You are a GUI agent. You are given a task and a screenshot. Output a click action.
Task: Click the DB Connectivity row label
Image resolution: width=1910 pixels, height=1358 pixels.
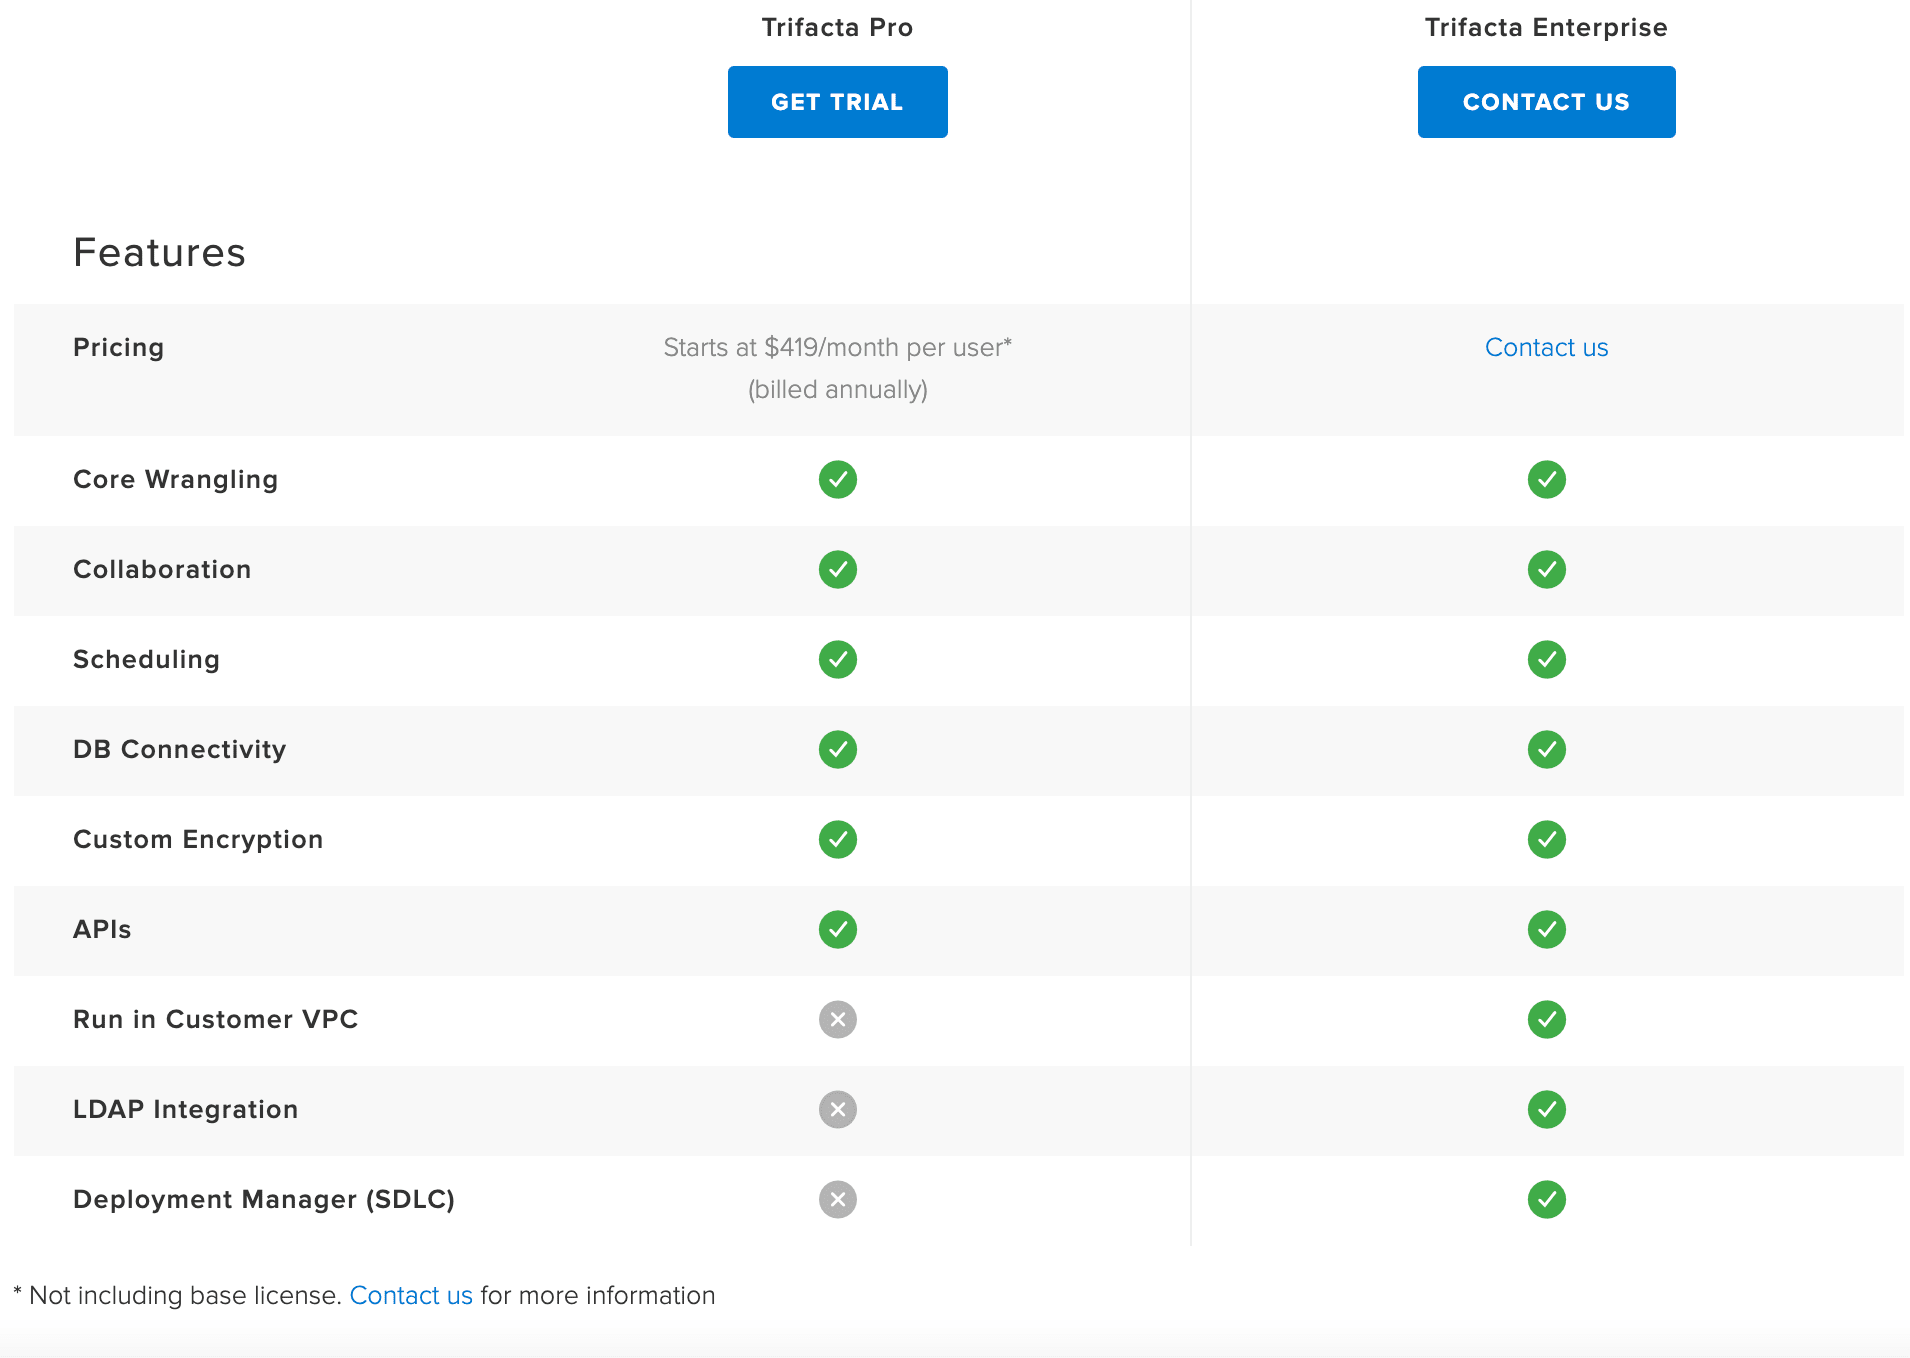pos(180,750)
